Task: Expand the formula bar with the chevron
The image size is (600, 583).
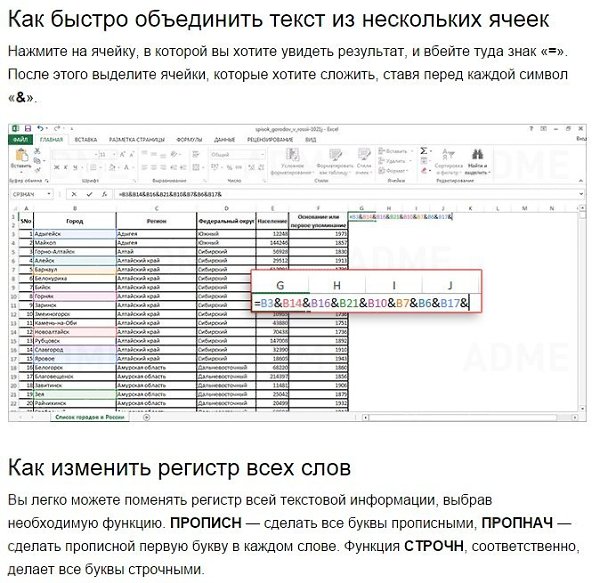Action: tap(581, 194)
